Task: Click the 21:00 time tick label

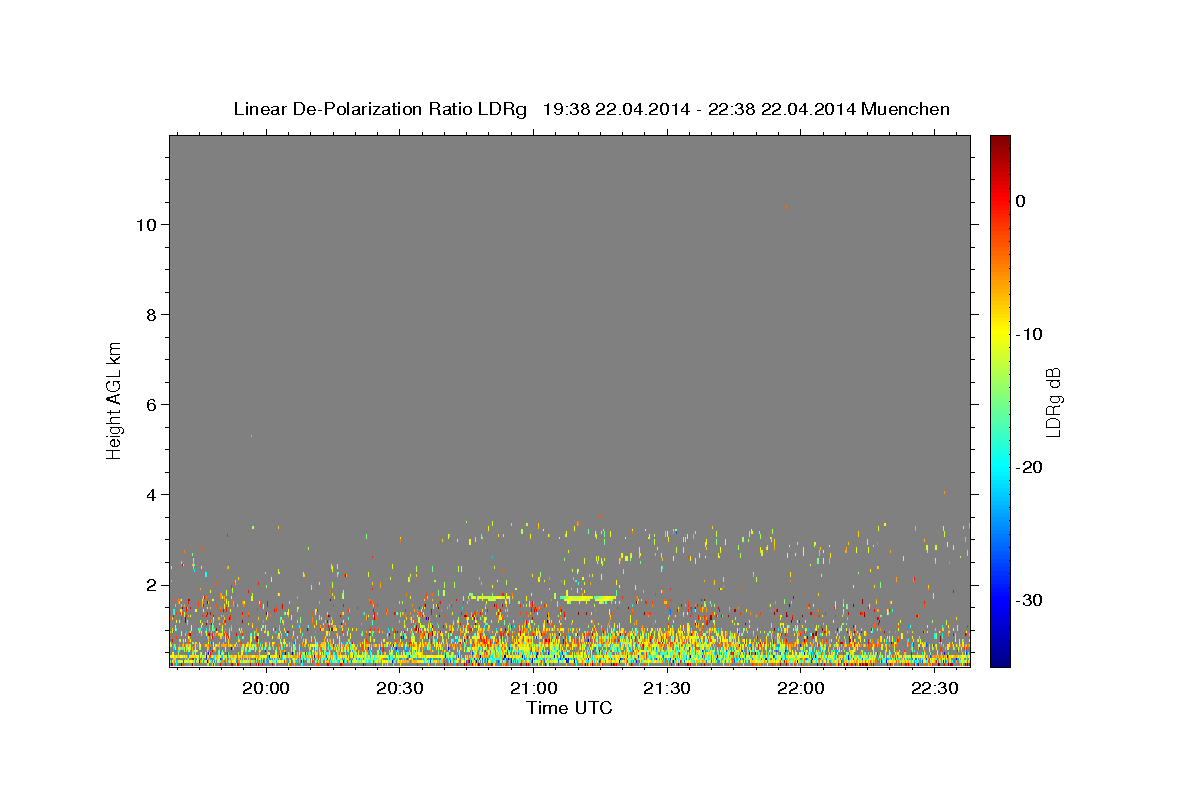Action: (x=534, y=689)
